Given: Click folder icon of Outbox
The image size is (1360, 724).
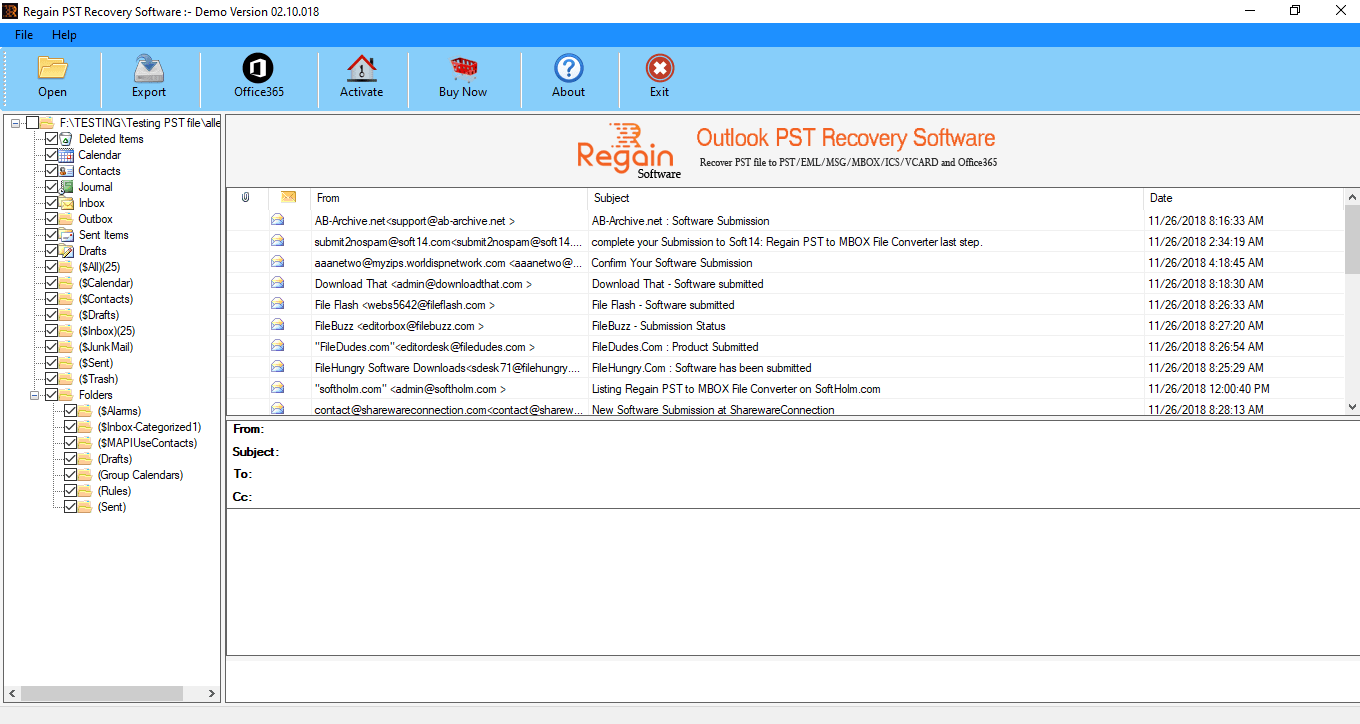Looking at the screenshot, I should pos(67,219).
